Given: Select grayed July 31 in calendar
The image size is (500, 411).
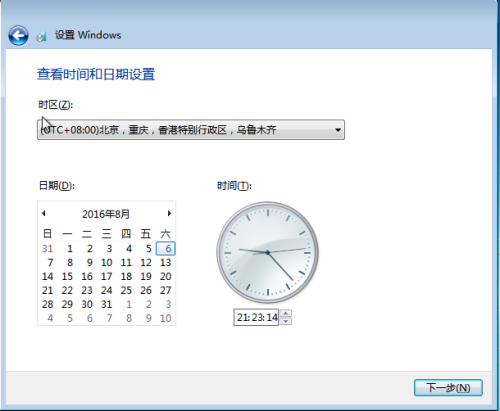Looking at the screenshot, I should pyautogui.click(x=47, y=249).
